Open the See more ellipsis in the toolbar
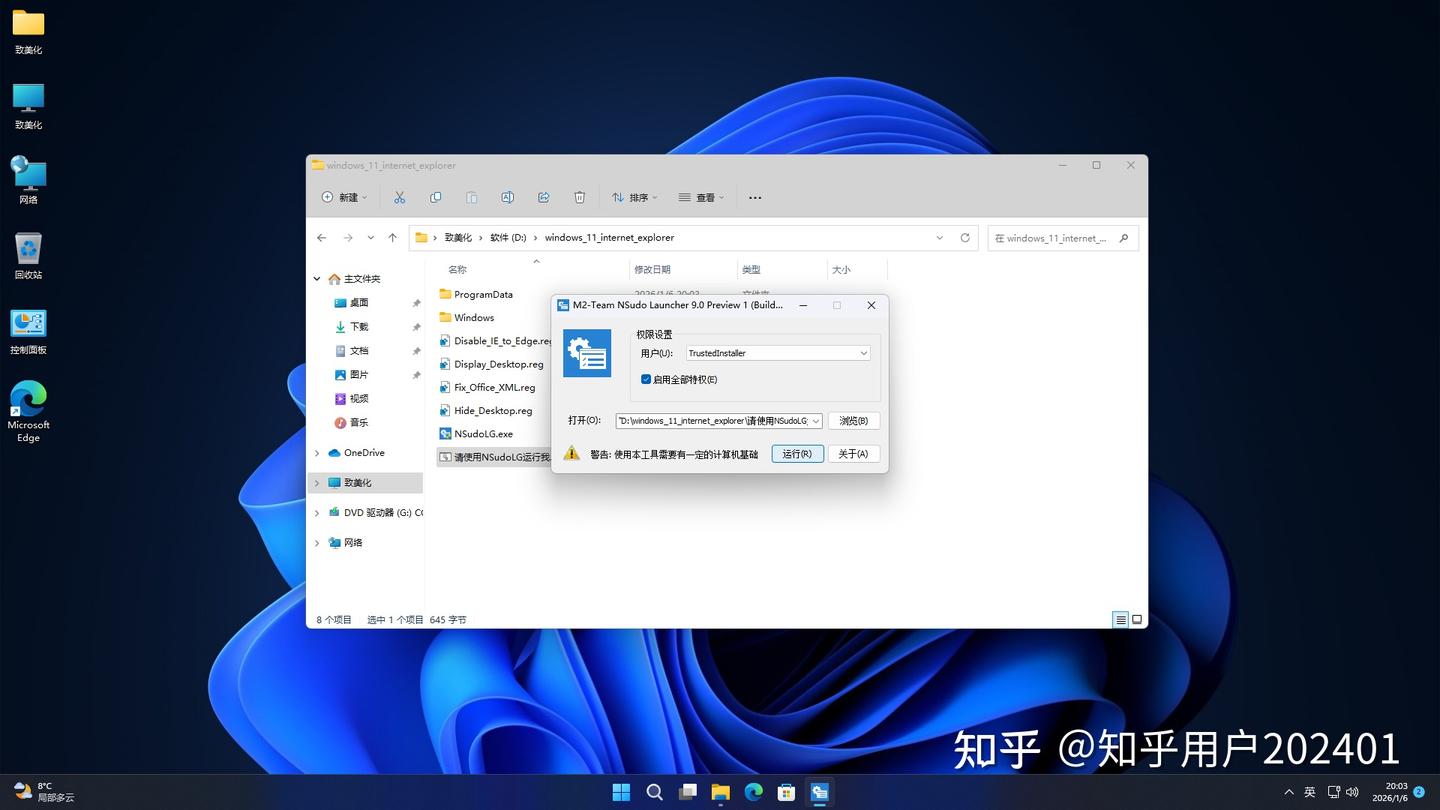 coord(754,197)
